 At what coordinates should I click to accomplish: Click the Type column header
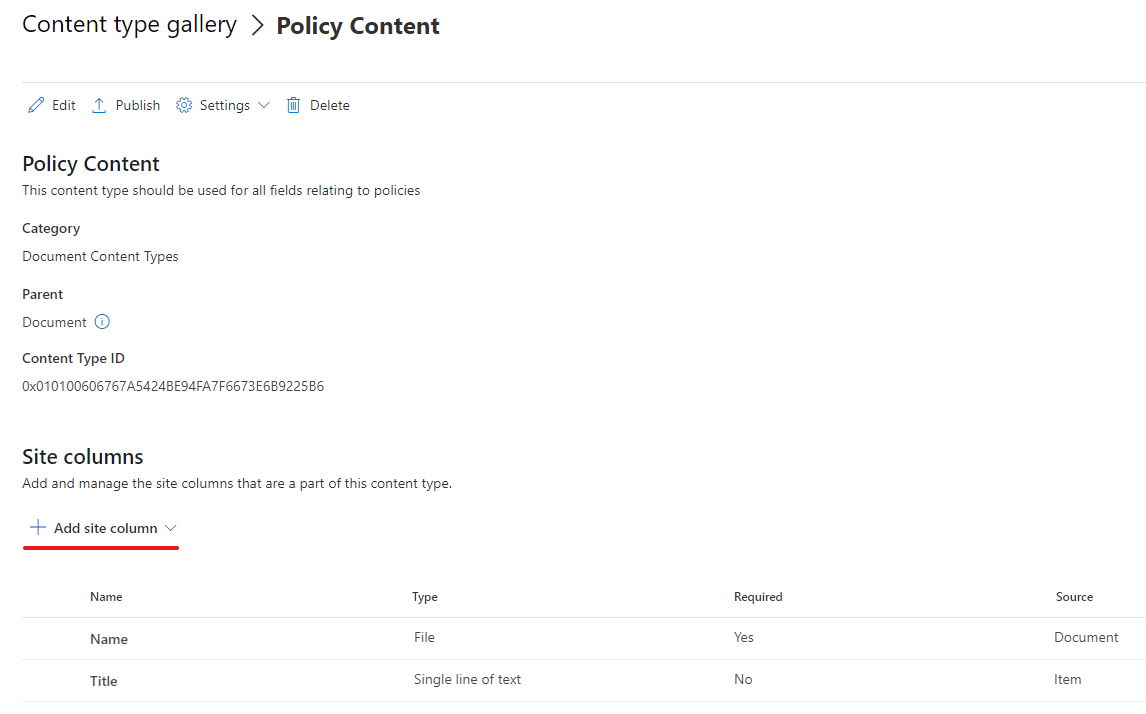pyautogui.click(x=424, y=596)
